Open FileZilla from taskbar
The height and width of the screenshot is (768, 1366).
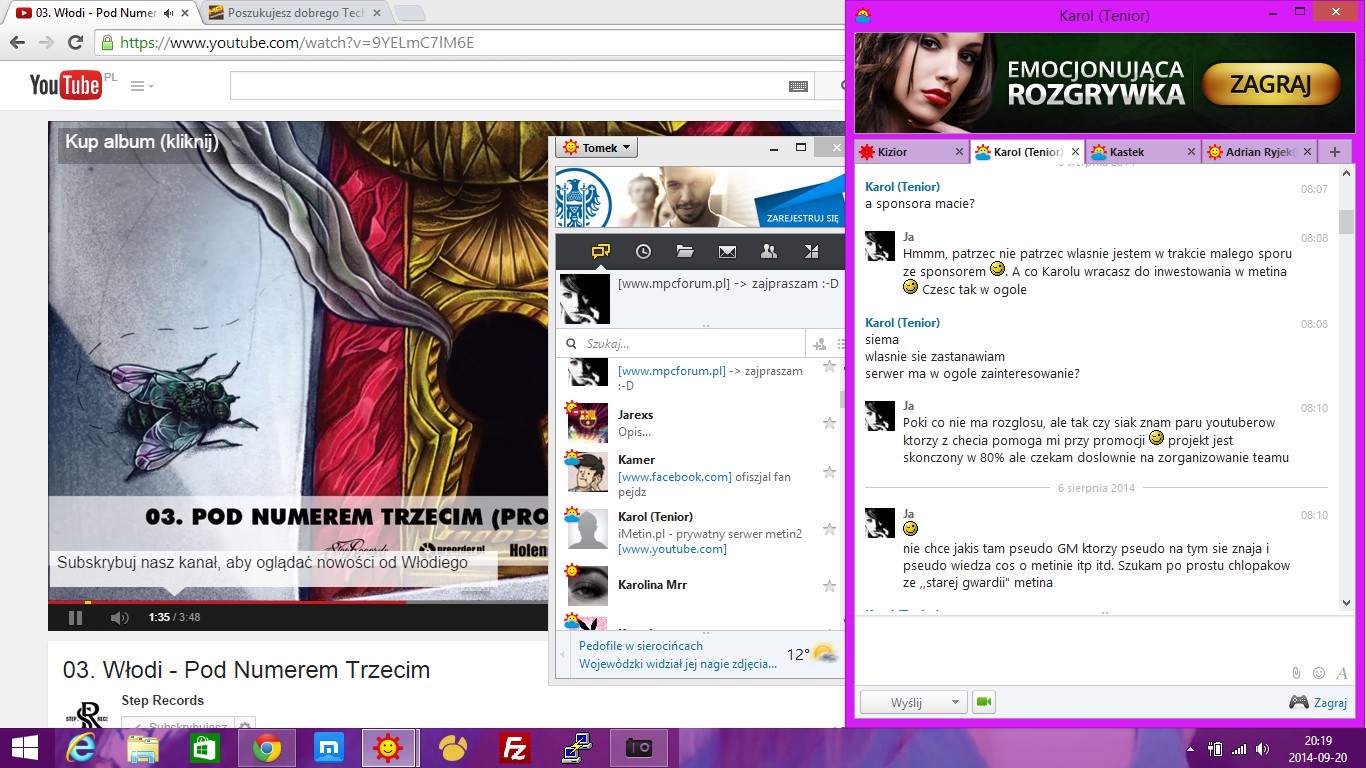pyautogui.click(x=515, y=748)
